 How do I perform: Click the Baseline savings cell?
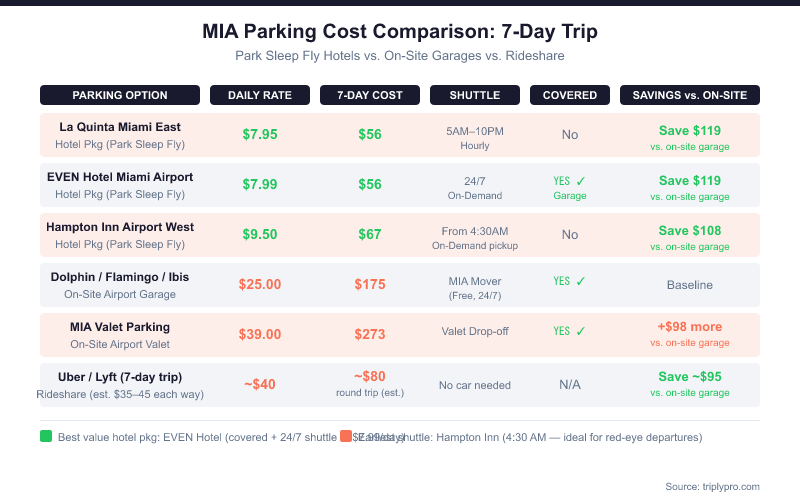[690, 285]
